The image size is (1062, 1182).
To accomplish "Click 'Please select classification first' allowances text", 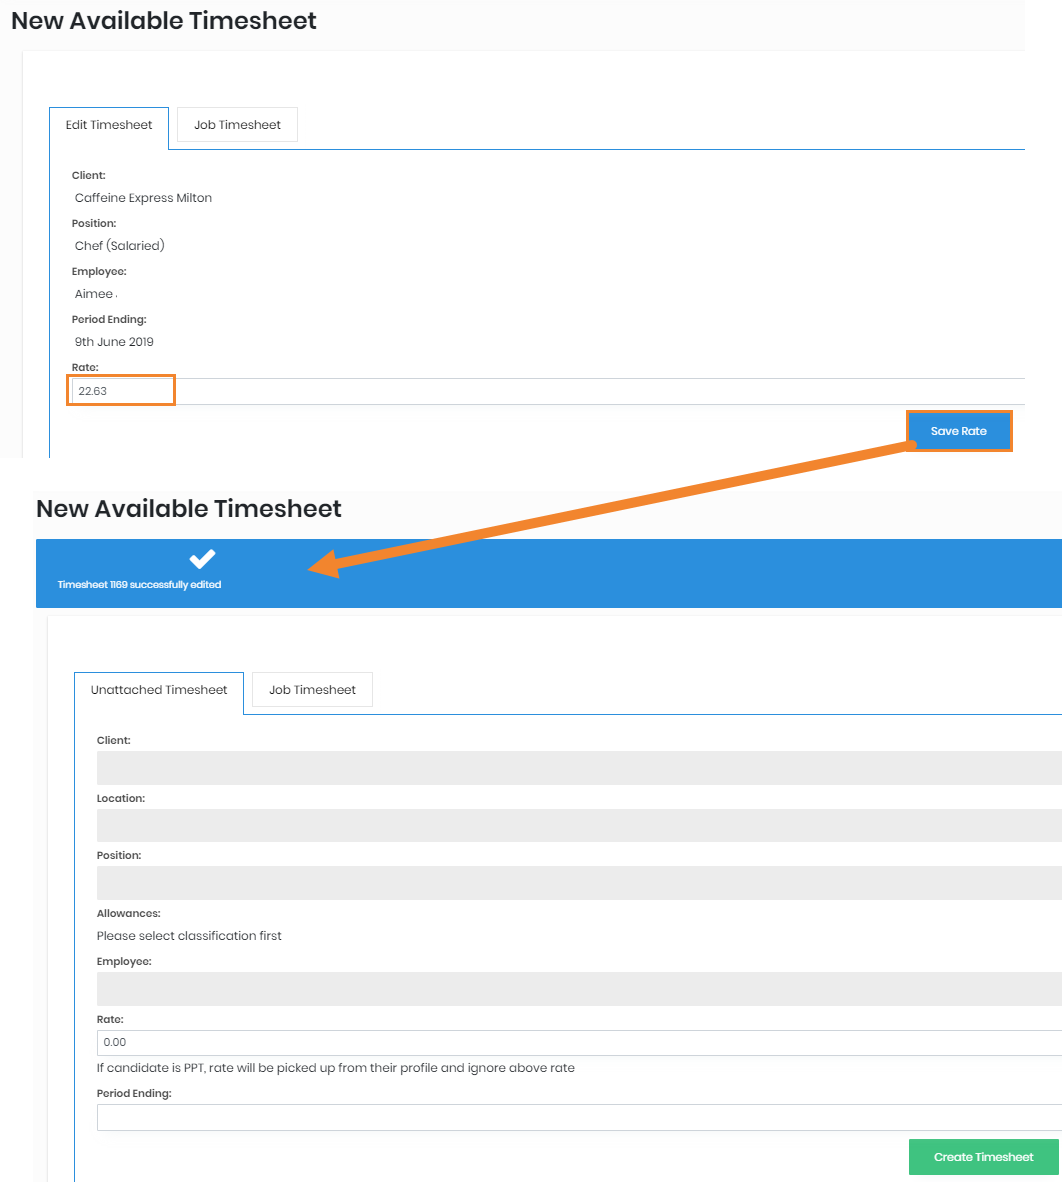I will tap(189, 936).
